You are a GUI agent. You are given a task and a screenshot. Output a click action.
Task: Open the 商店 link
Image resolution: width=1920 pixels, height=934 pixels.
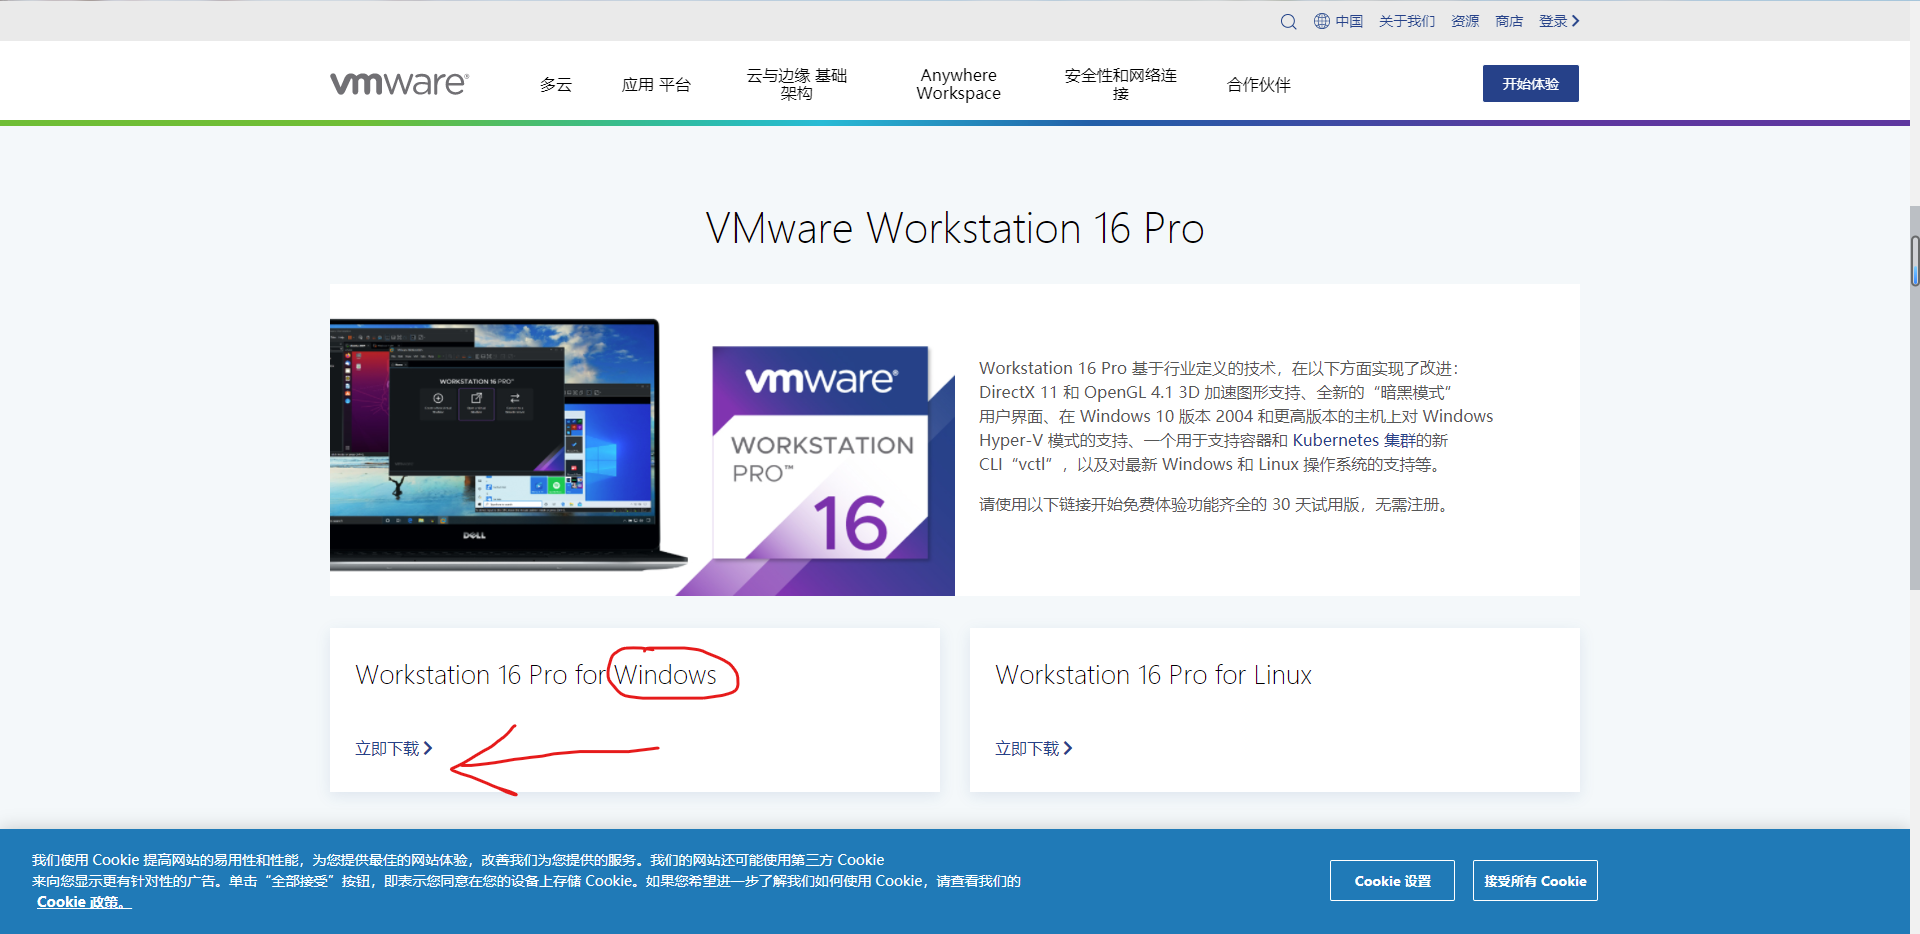[1509, 21]
